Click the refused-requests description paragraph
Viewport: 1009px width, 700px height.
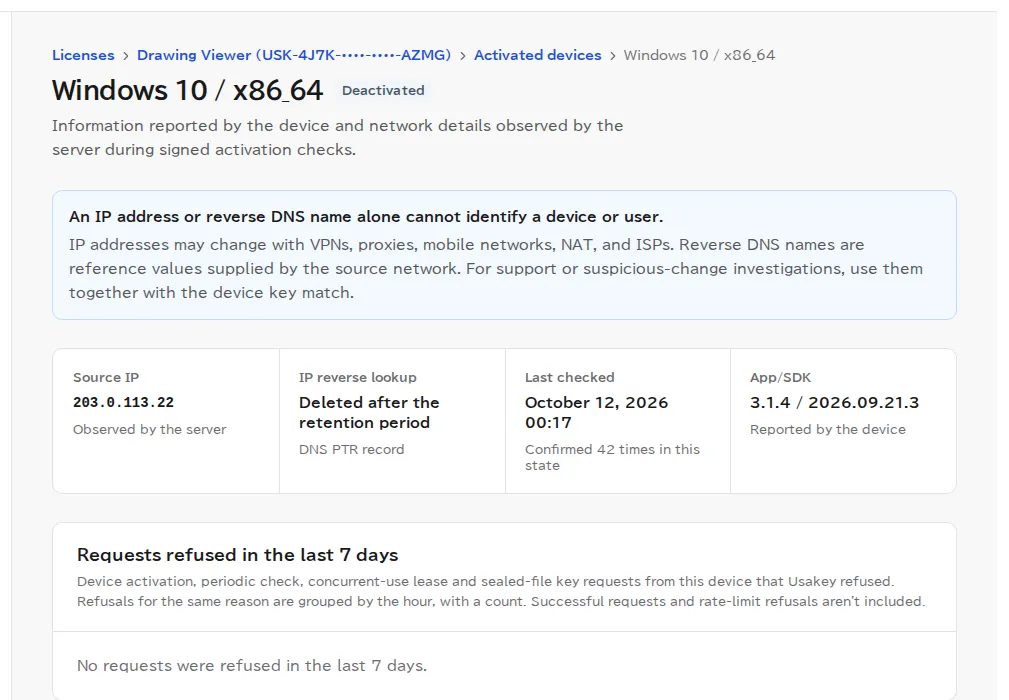pyautogui.click(x=501, y=591)
